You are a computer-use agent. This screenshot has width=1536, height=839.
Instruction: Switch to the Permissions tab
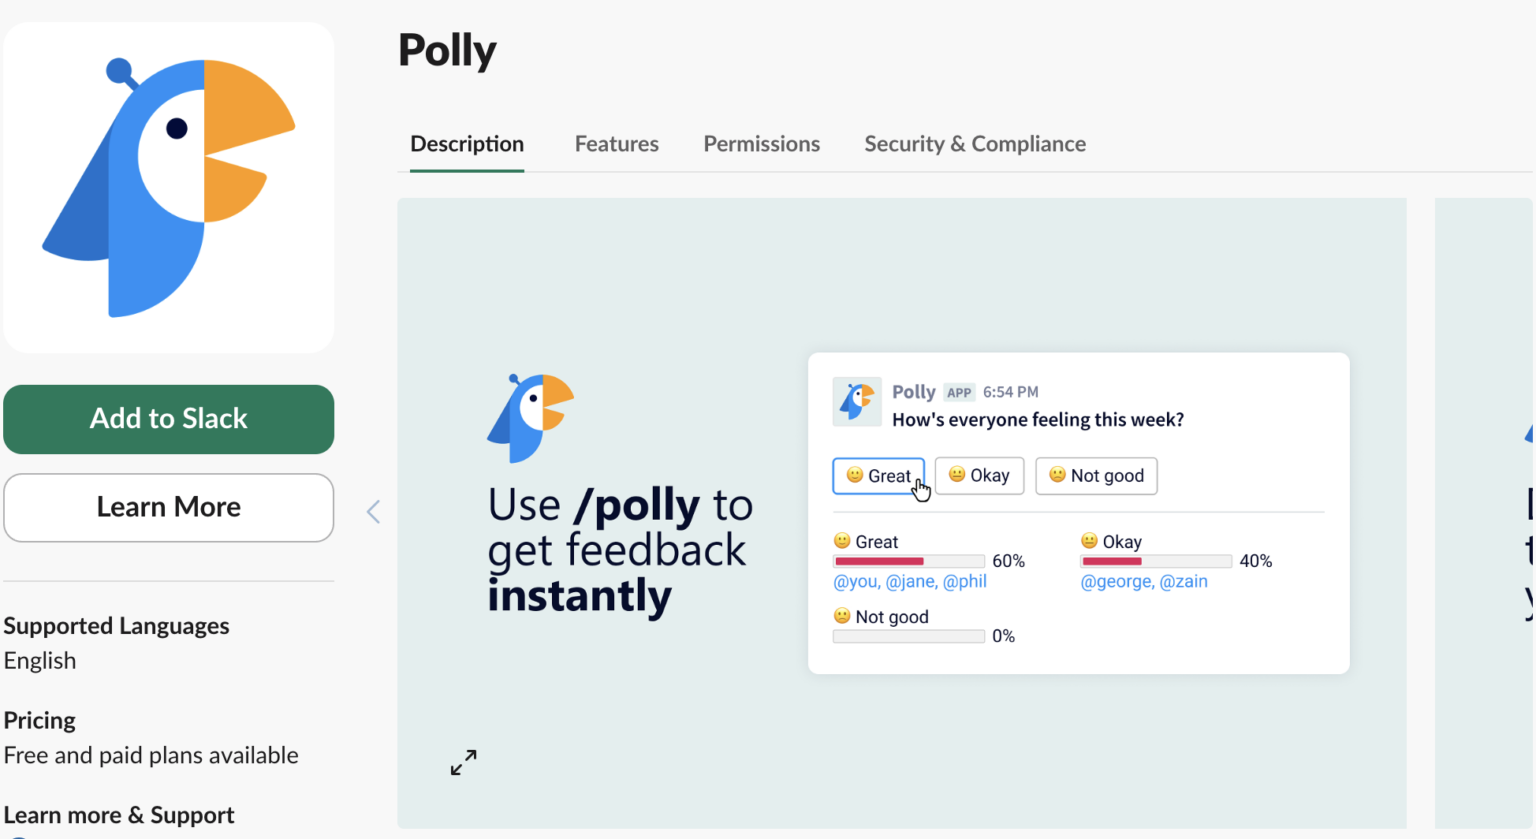(761, 144)
